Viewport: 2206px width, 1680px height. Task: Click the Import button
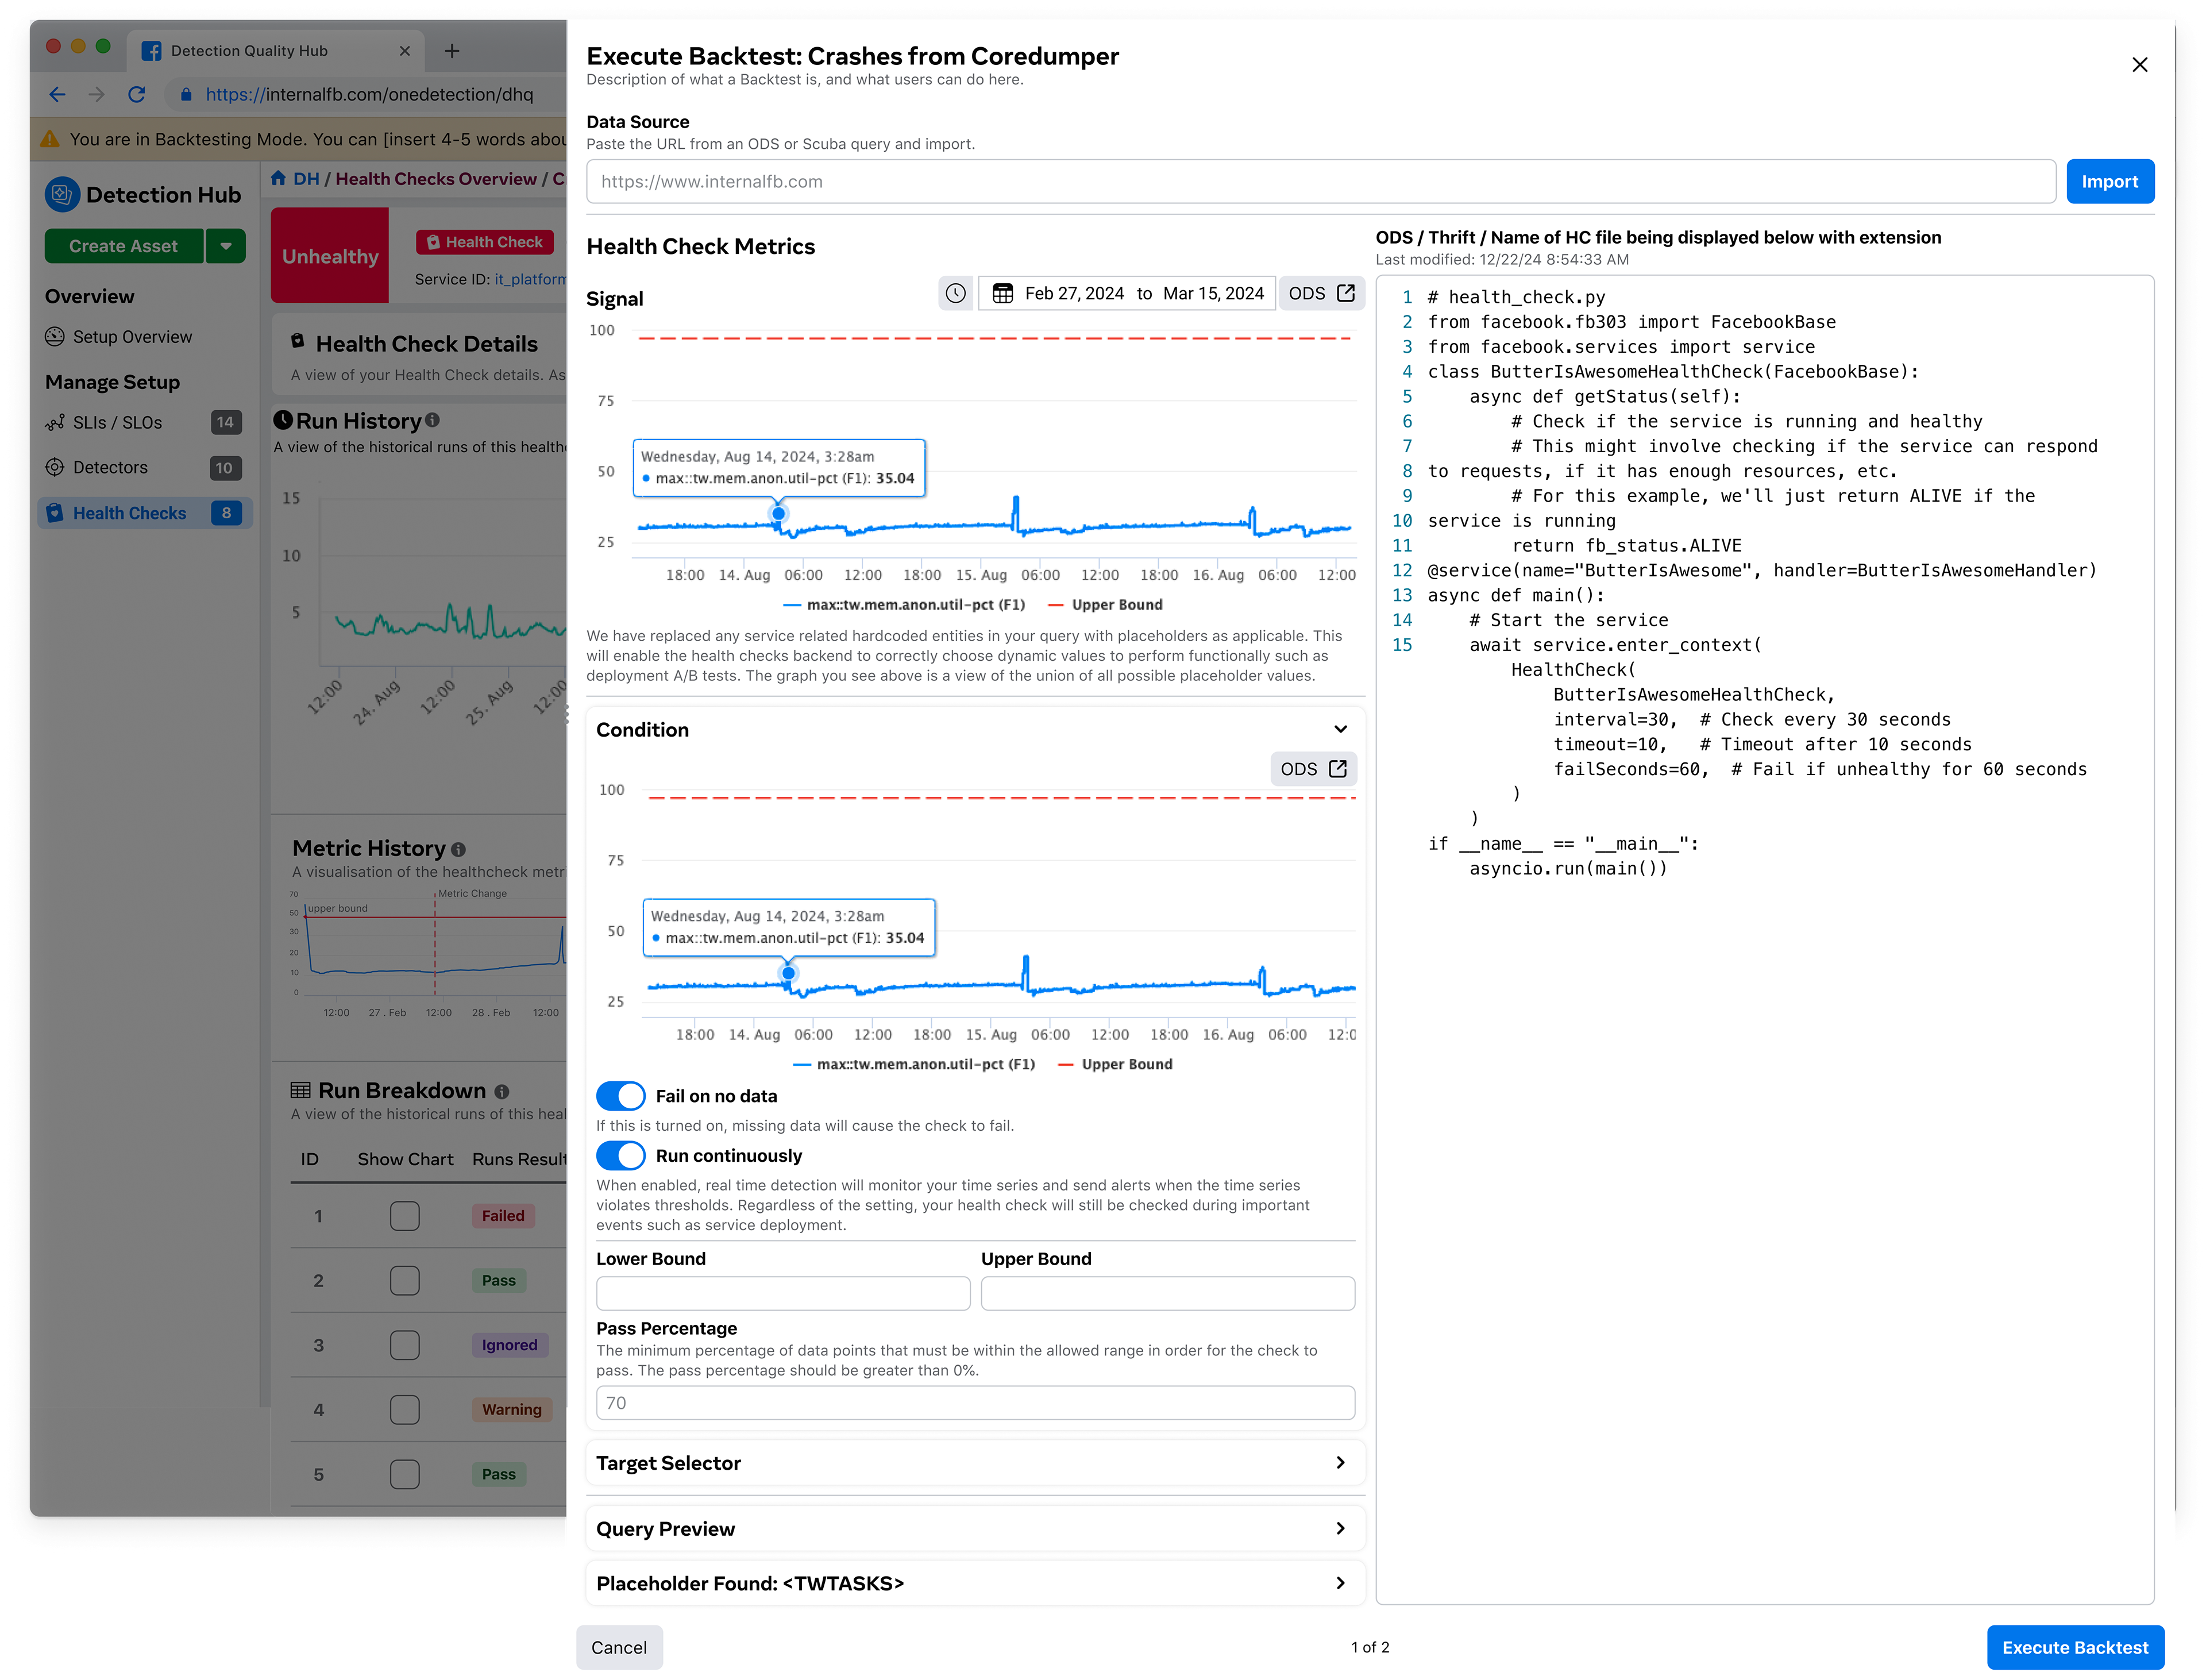coord(2109,181)
